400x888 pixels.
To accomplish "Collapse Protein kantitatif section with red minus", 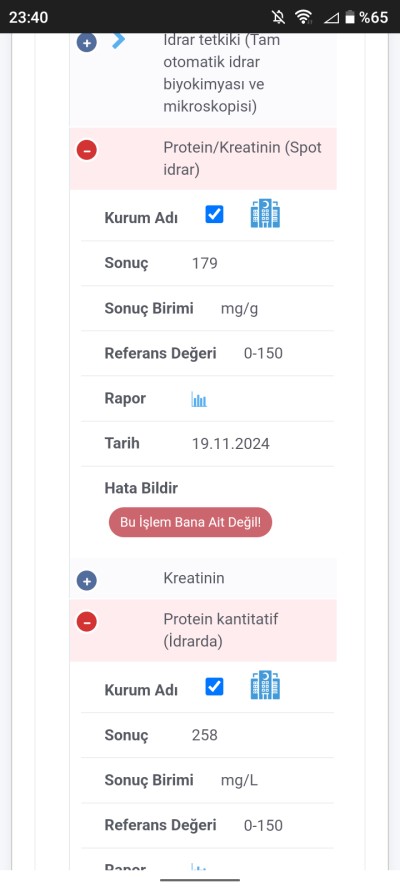I will click(x=87, y=622).
